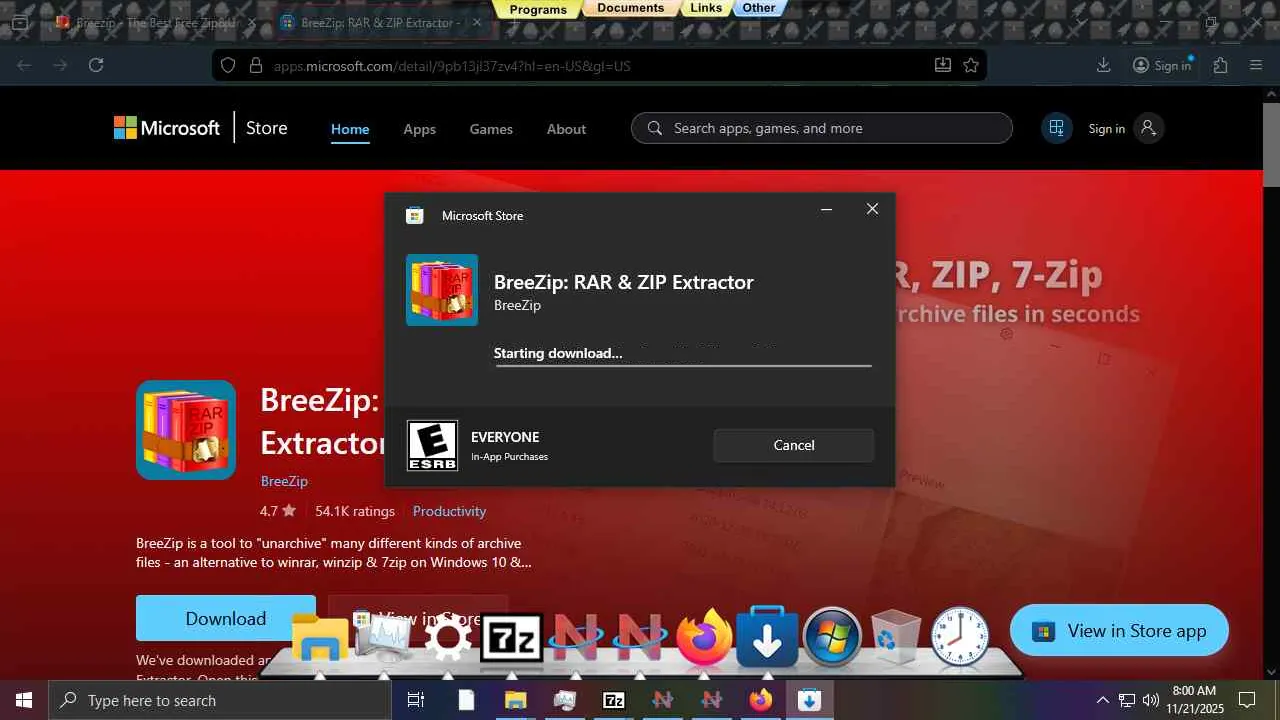Bookmark this page with the star icon
Viewport: 1280px width, 720px height.
[x=970, y=65]
